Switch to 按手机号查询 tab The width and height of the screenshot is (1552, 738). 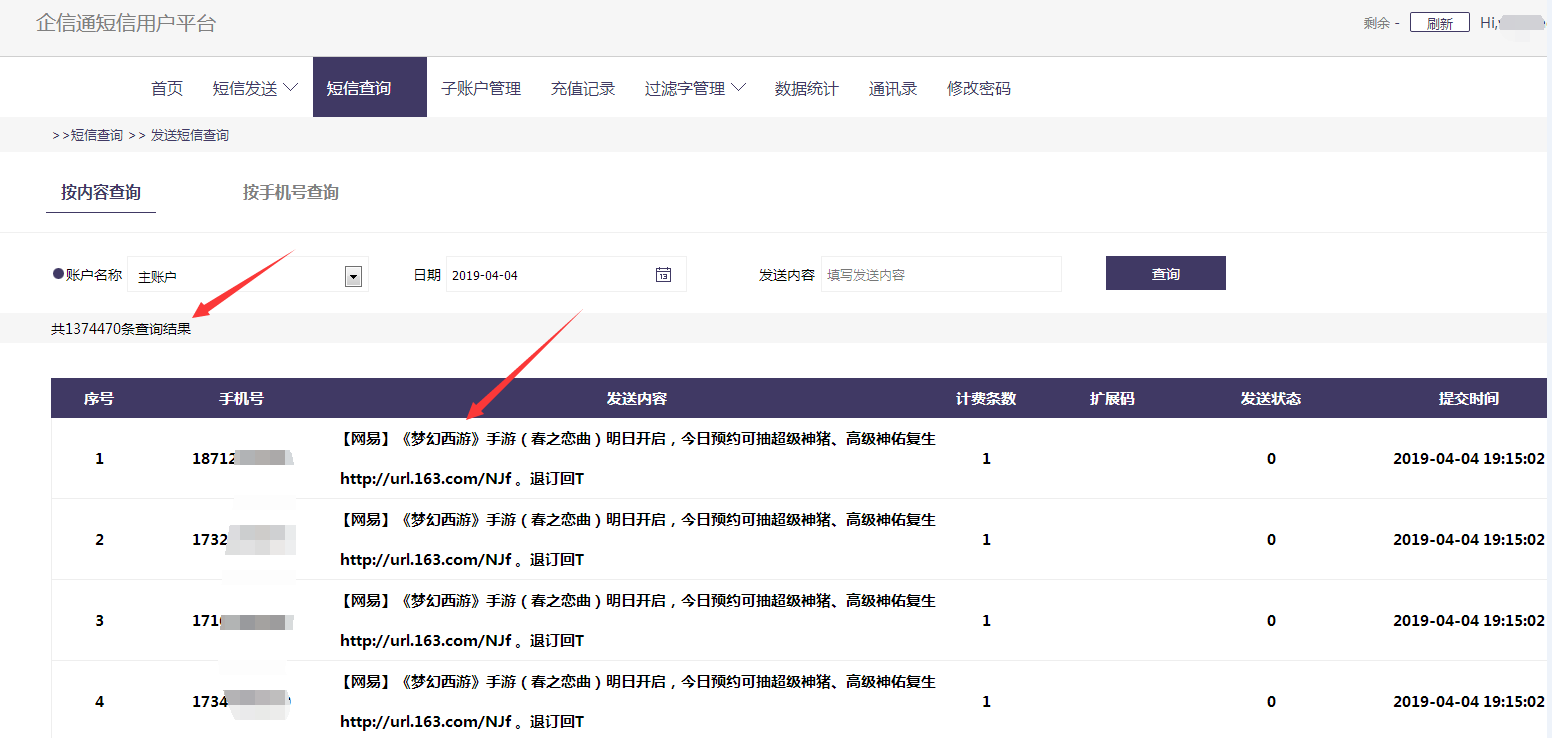pos(290,192)
